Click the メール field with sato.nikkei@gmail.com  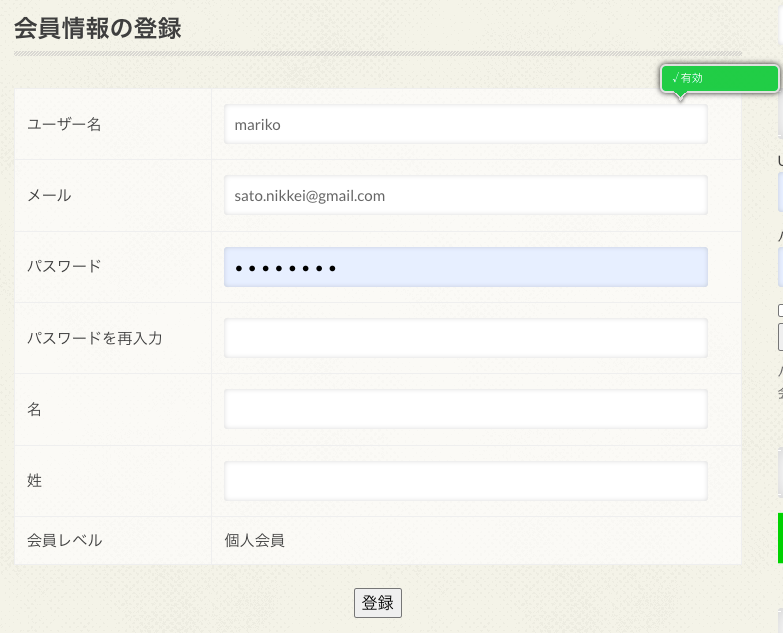click(465, 196)
